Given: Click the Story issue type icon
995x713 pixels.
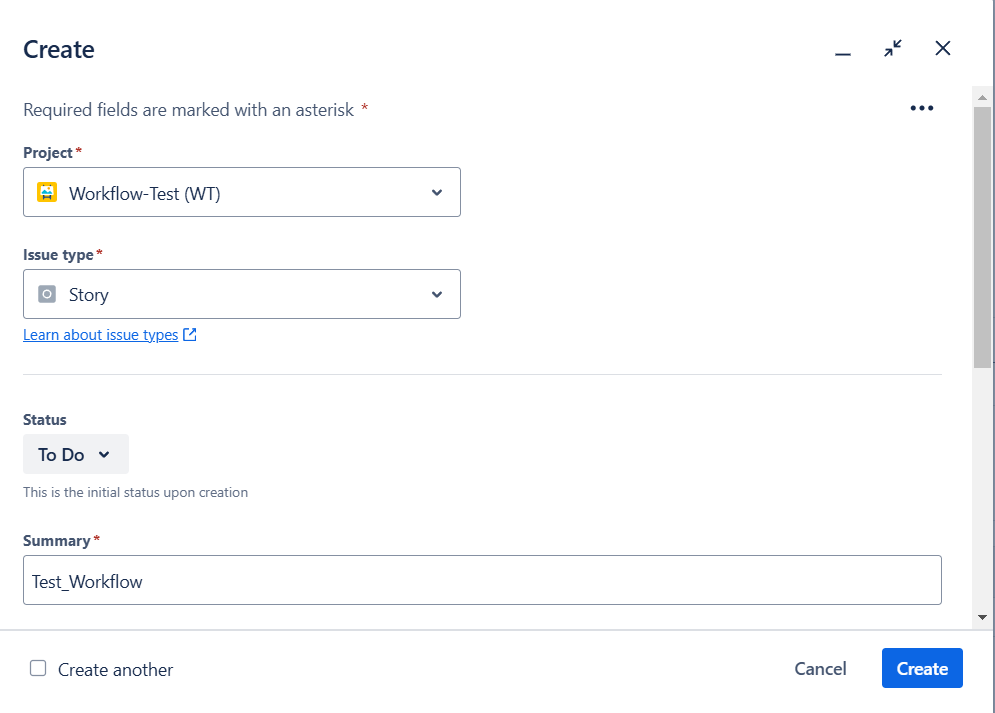Looking at the screenshot, I should [47, 295].
